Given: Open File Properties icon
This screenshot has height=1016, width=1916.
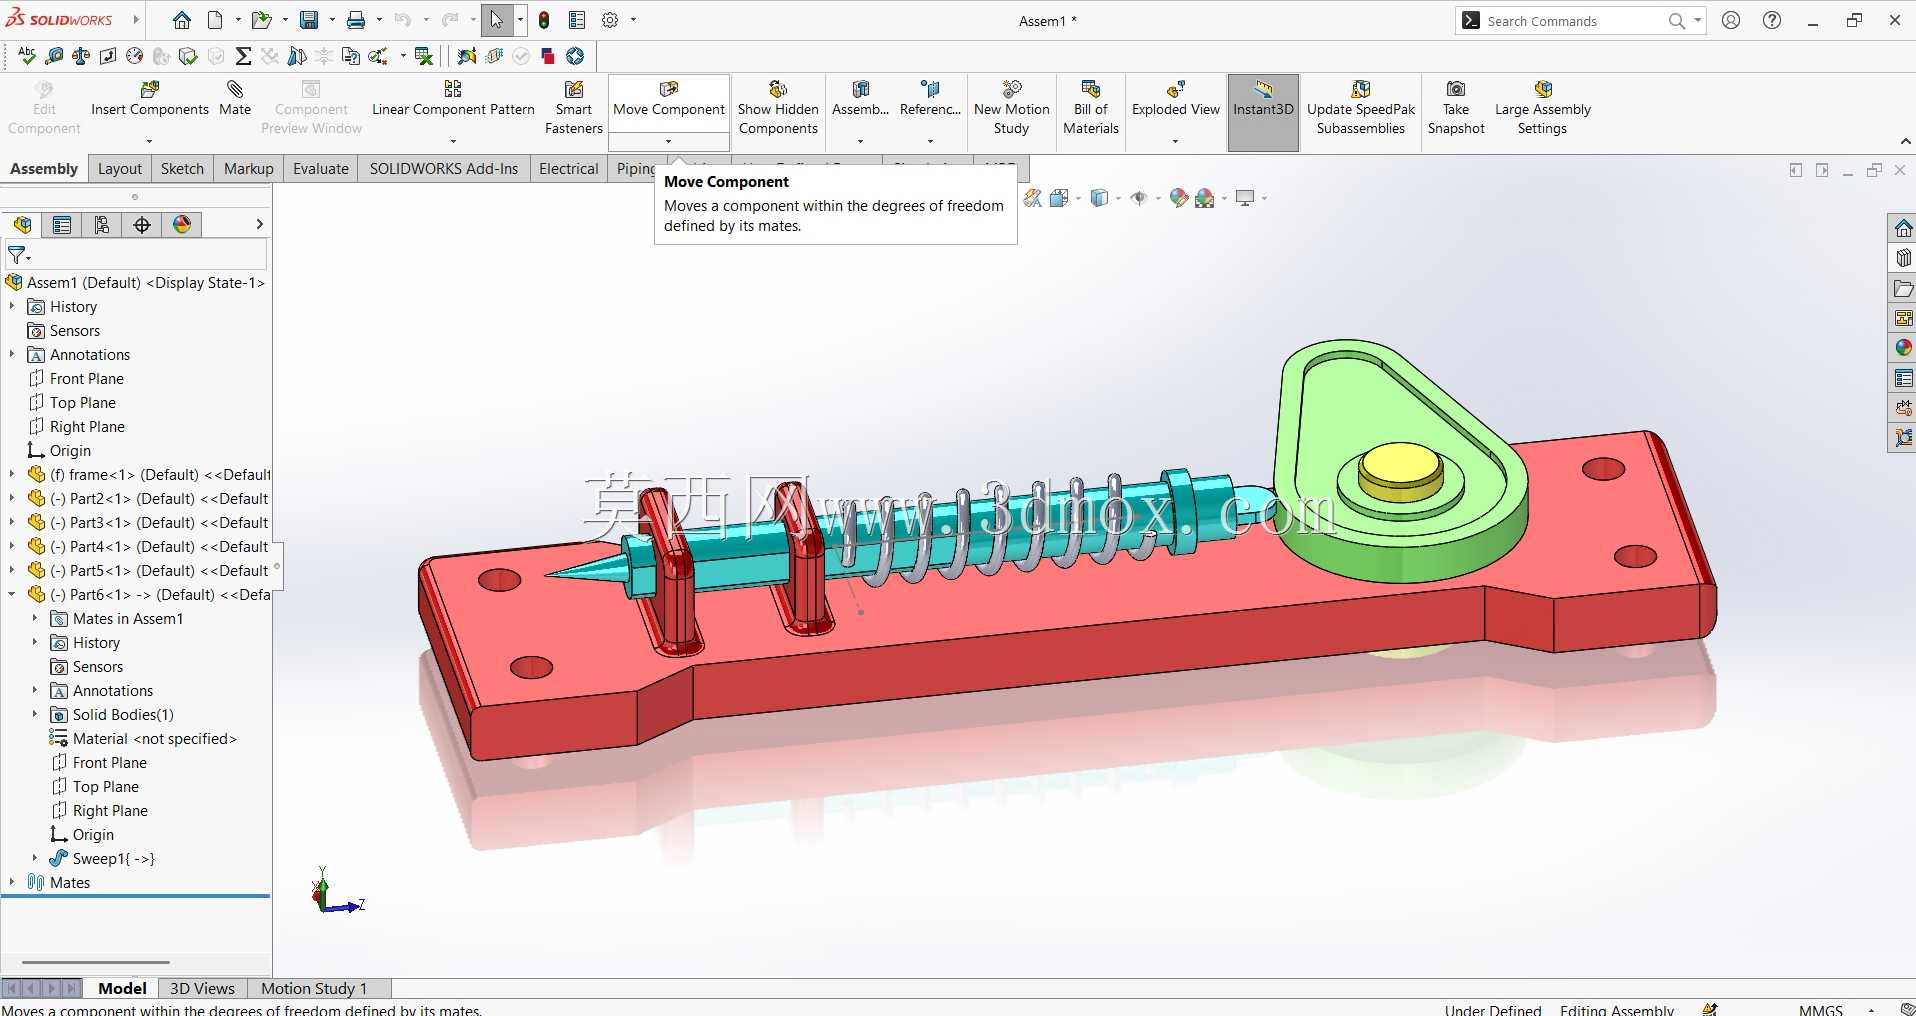Looking at the screenshot, I should tap(577, 20).
